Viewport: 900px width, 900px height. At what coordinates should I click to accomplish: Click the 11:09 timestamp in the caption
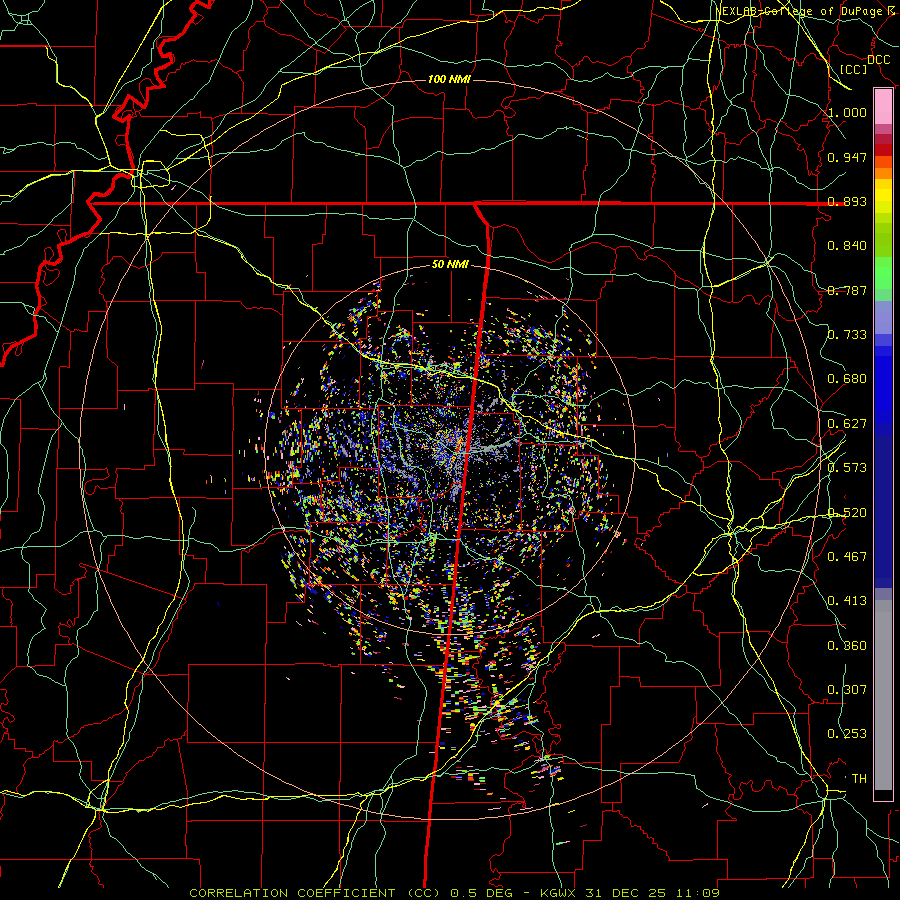pos(696,893)
